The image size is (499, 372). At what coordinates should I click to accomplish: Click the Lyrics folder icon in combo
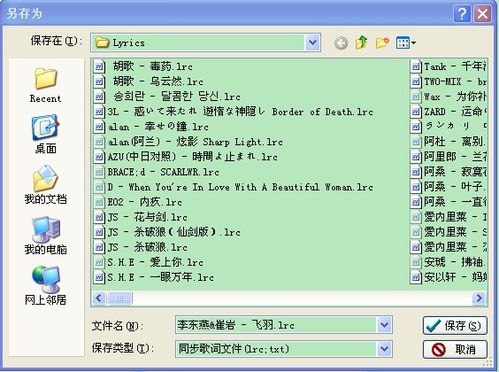(102, 43)
